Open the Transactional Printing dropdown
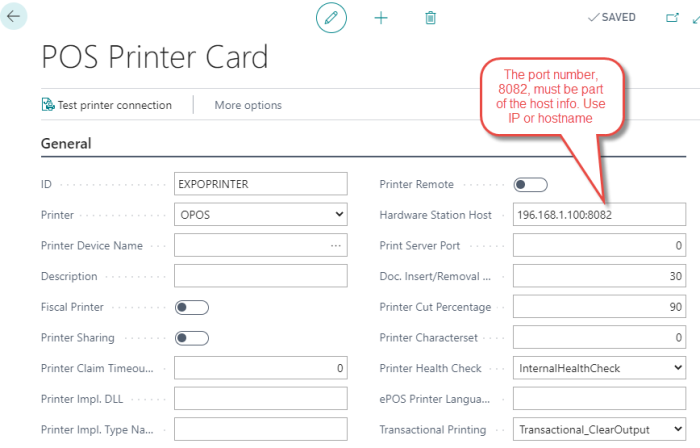The image size is (700, 448). (x=599, y=430)
